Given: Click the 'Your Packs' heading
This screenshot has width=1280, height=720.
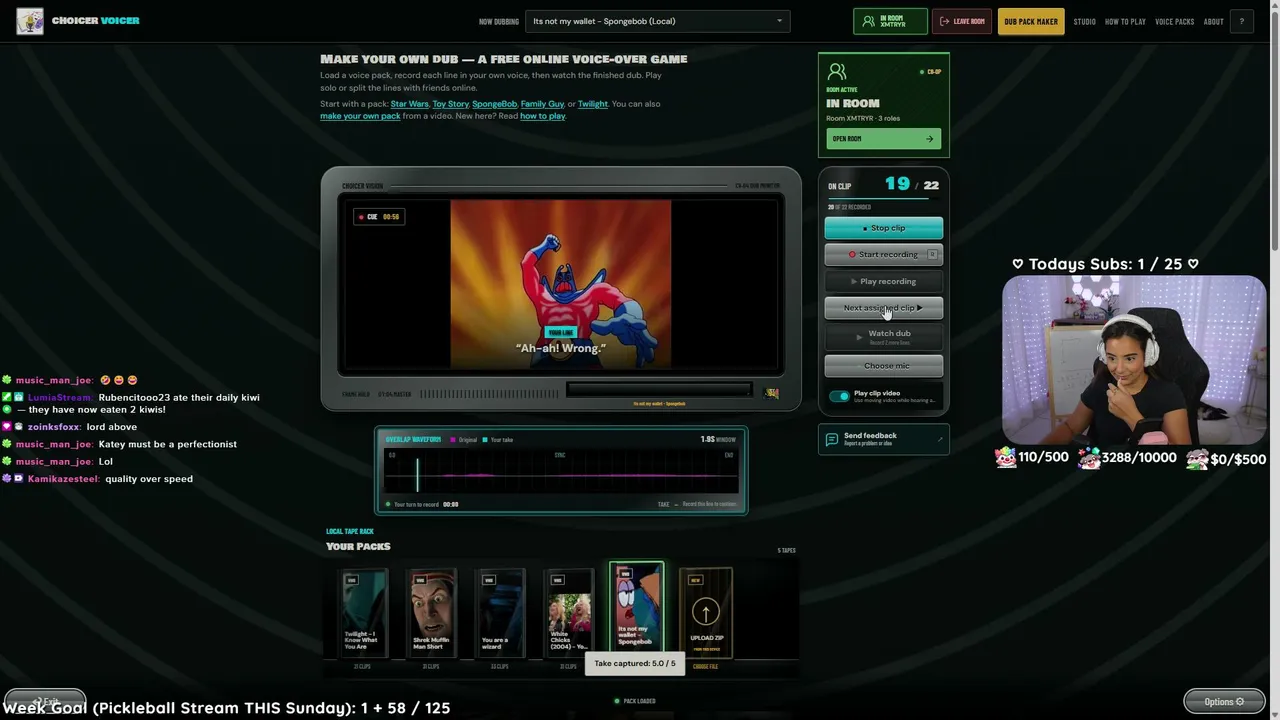Looking at the screenshot, I should pyautogui.click(x=358, y=546).
